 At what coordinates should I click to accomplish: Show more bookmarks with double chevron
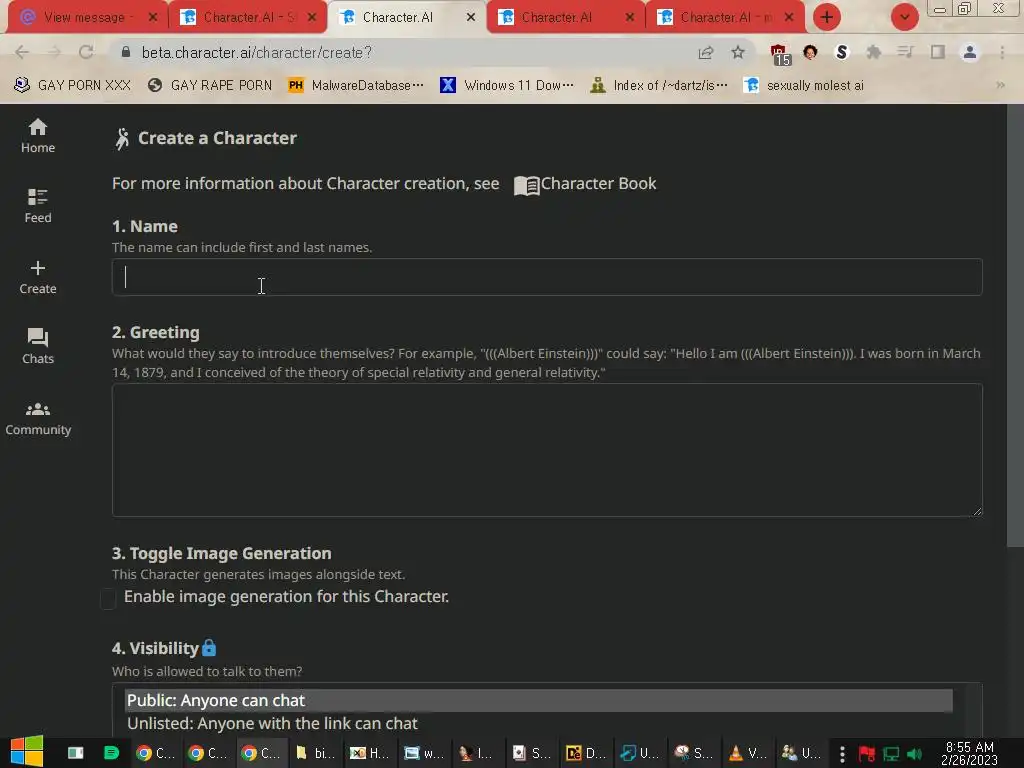pyautogui.click(x=1000, y=86)
